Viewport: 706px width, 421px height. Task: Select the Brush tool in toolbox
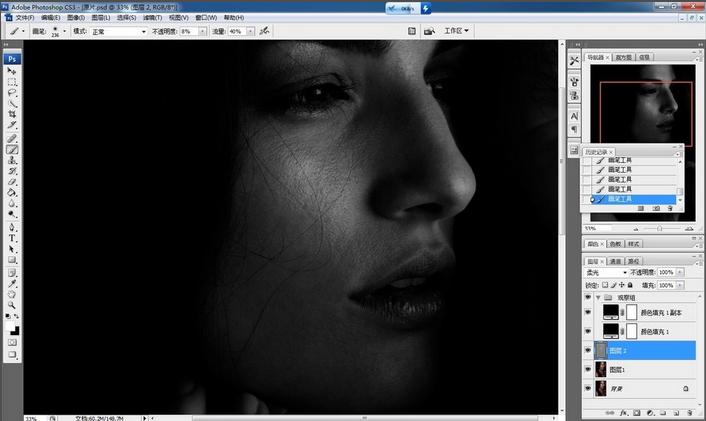click(x=12, y=149)
